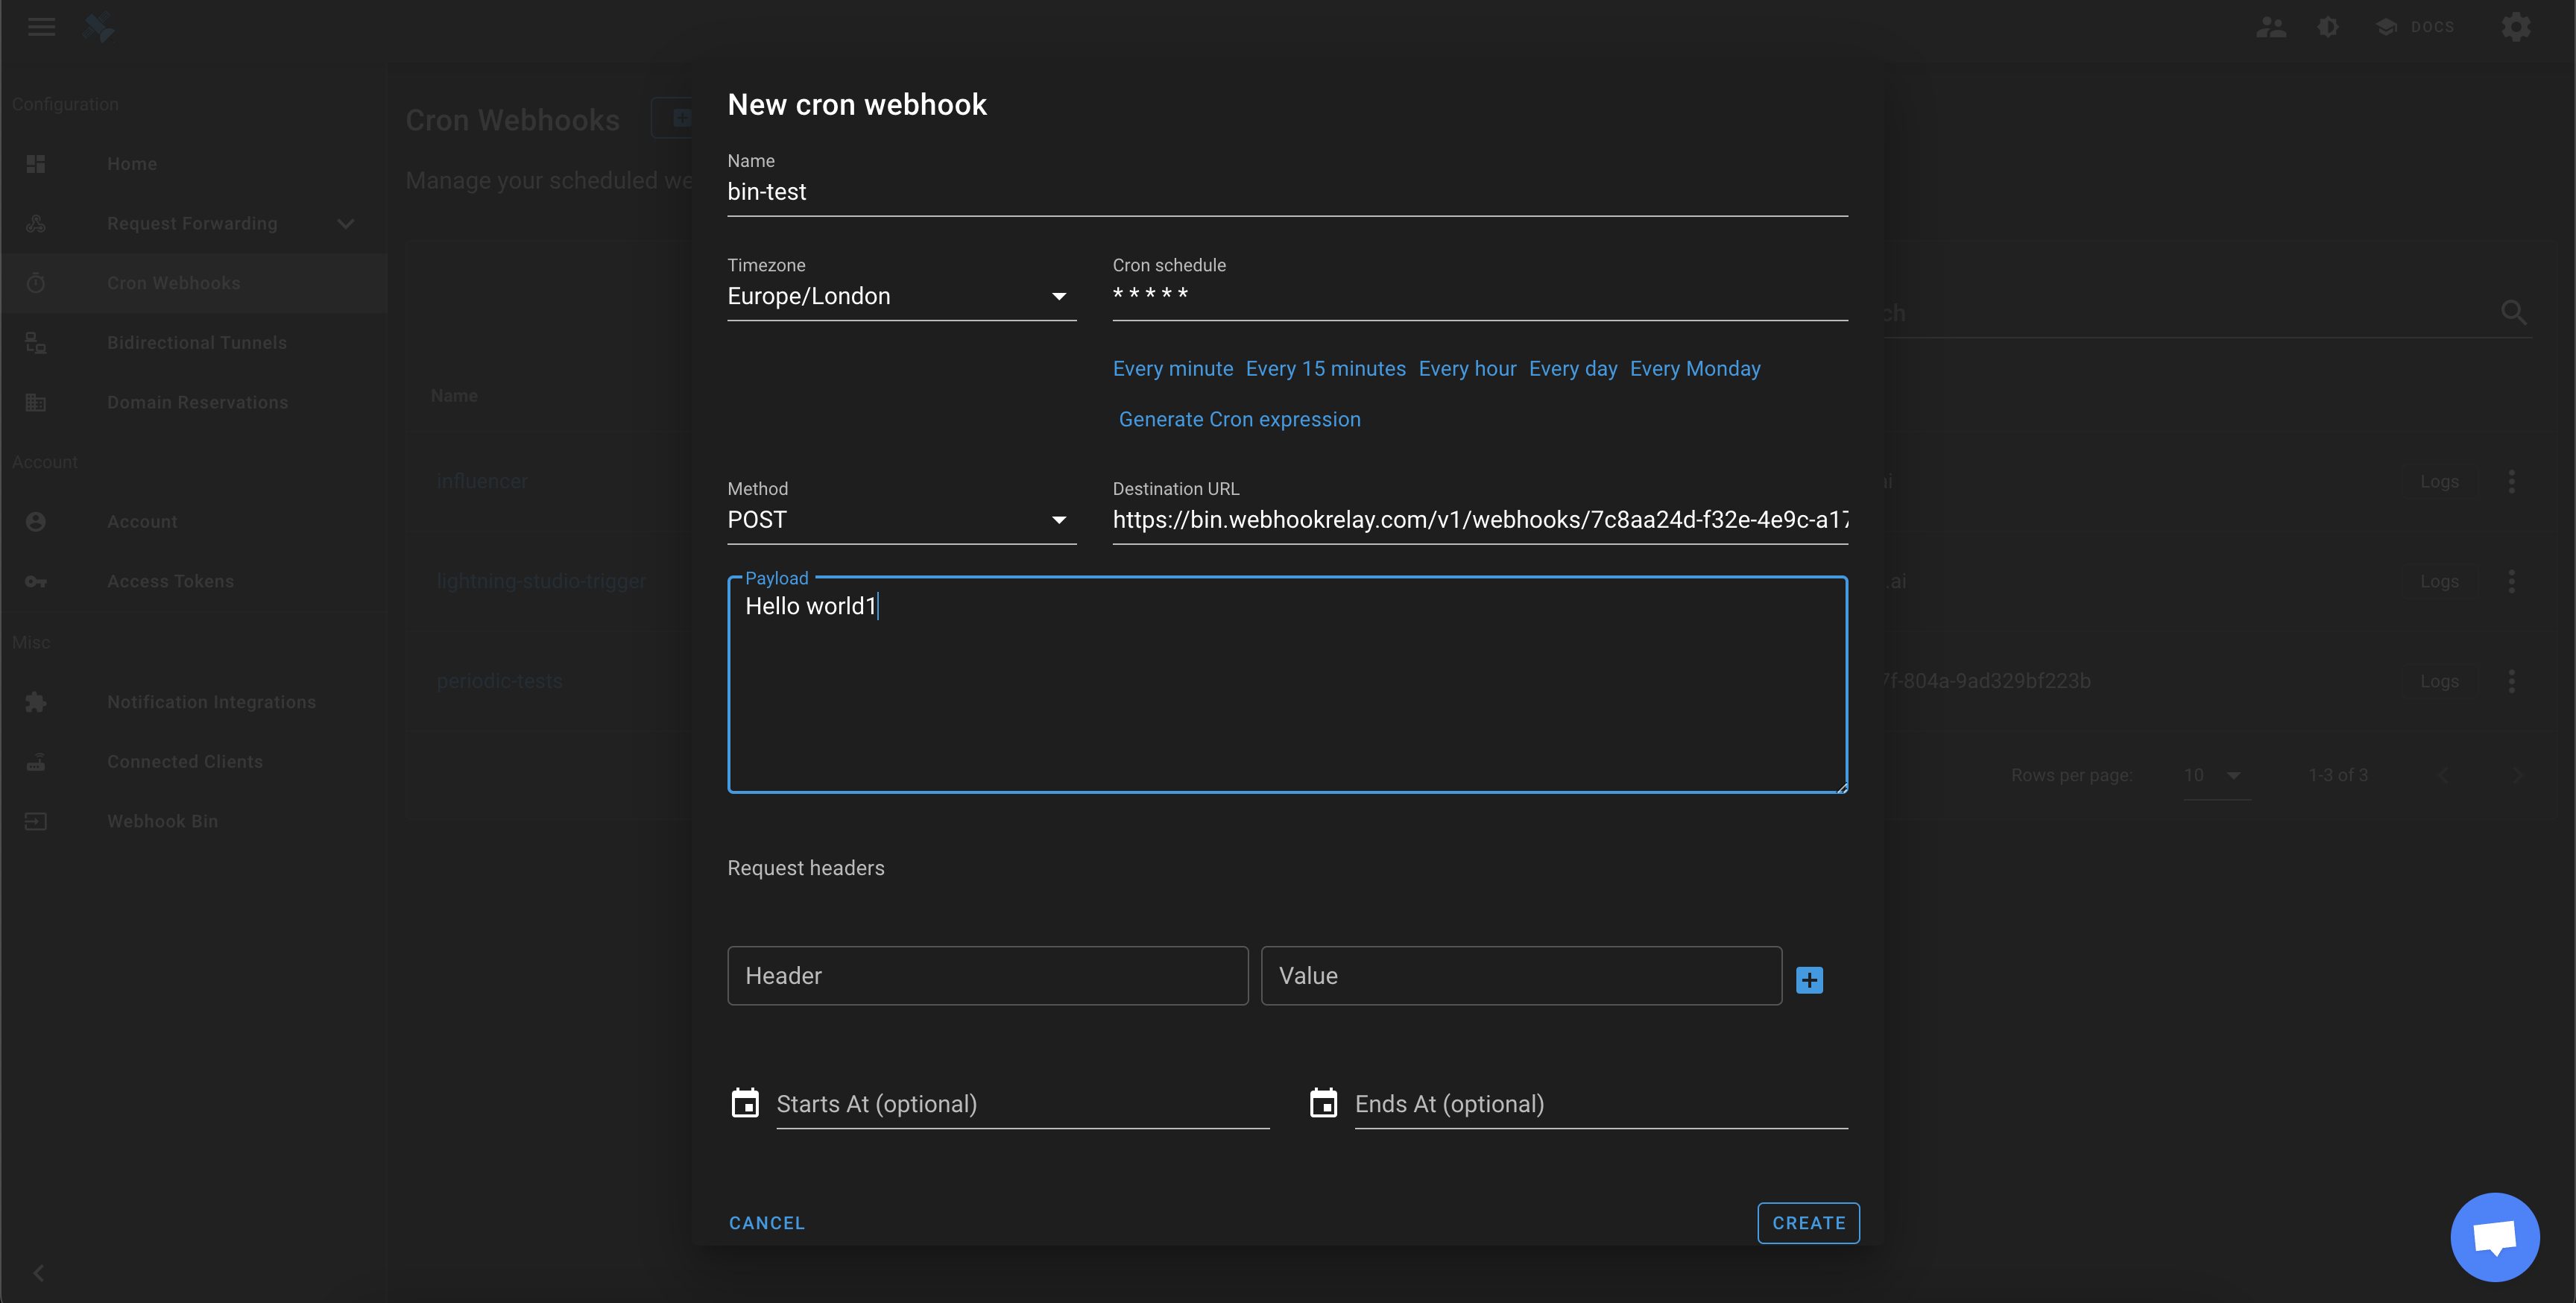Go to Webhook Bin sidebar item
2576x1303 pixels.
[x=162, y=821]
